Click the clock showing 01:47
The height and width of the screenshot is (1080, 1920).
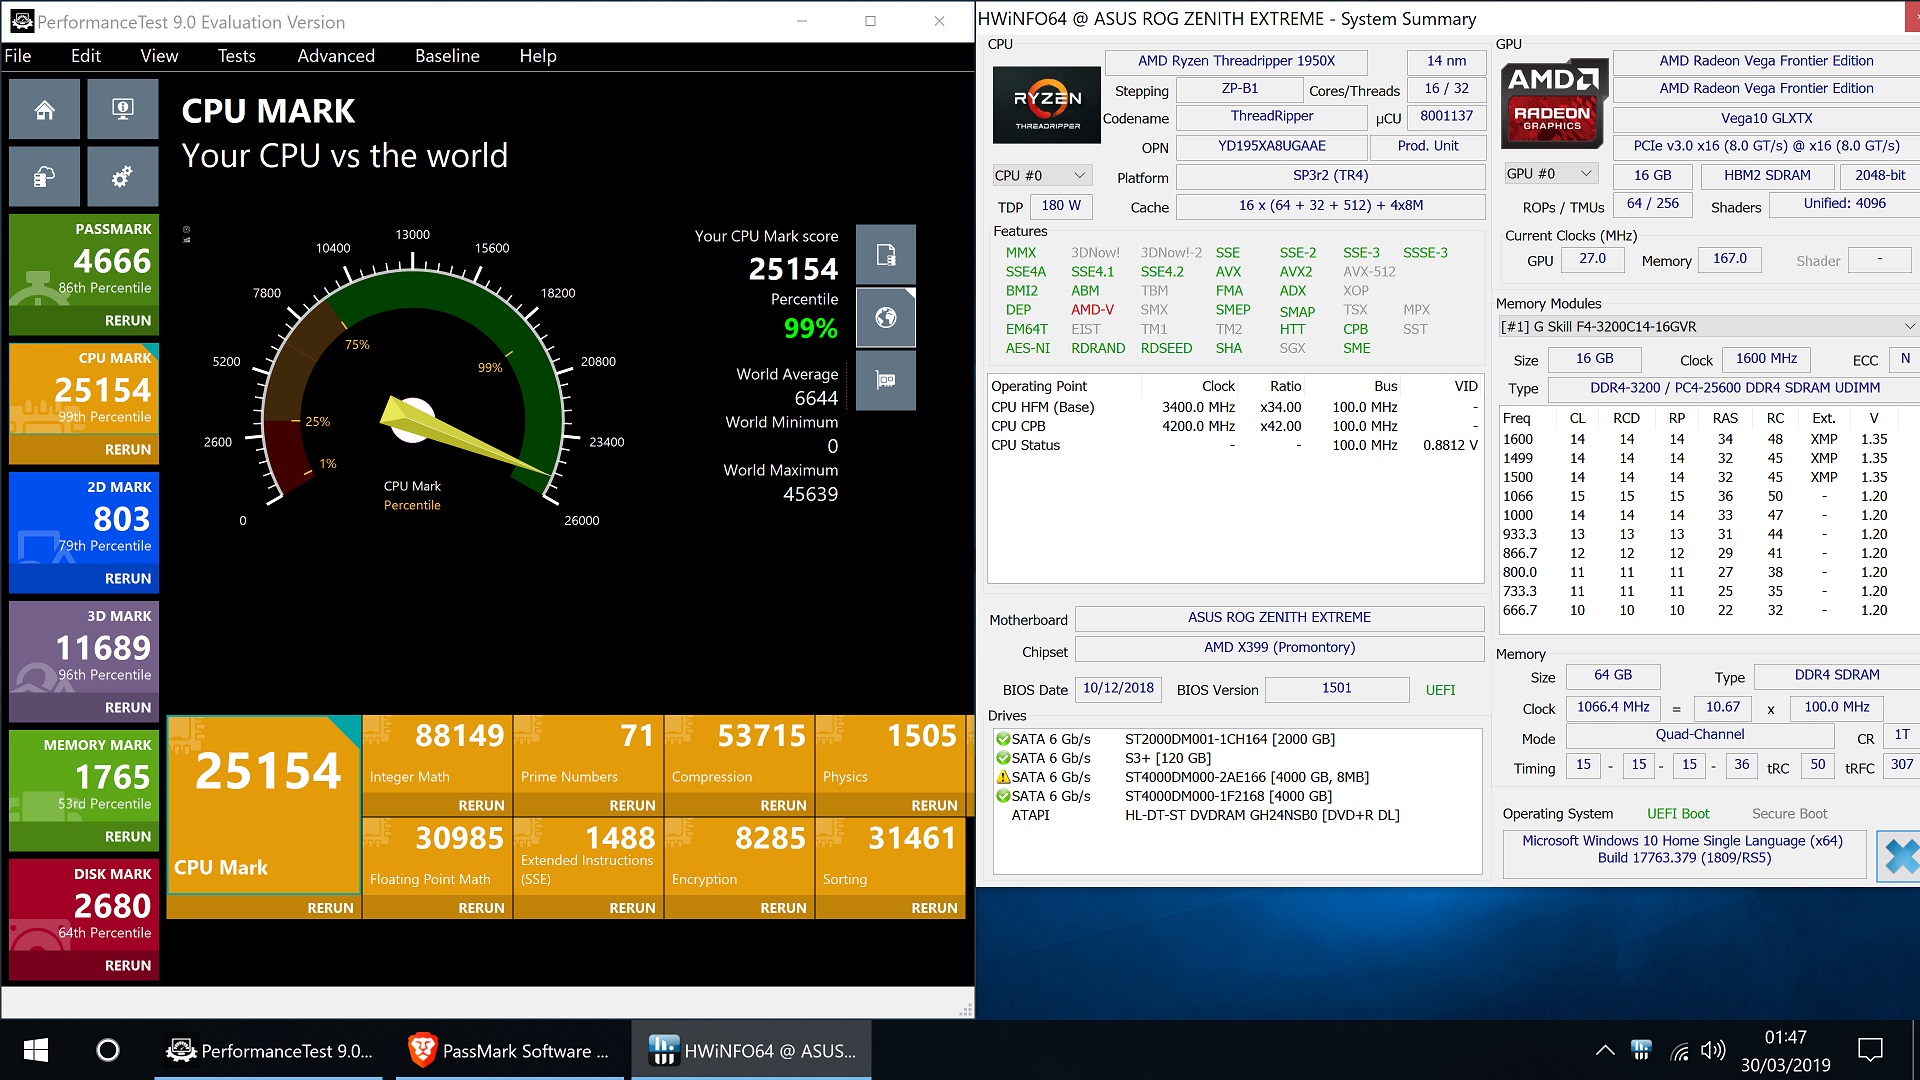(x=1785, y=1037)
